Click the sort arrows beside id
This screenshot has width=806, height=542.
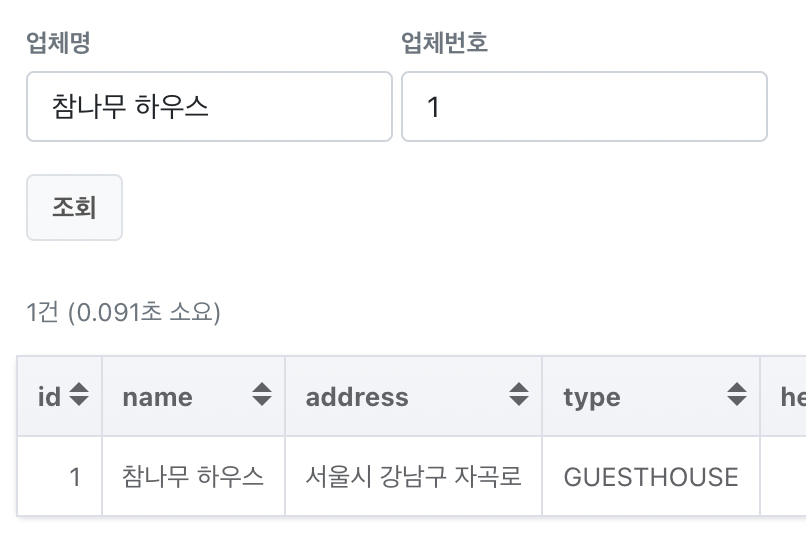79,396
